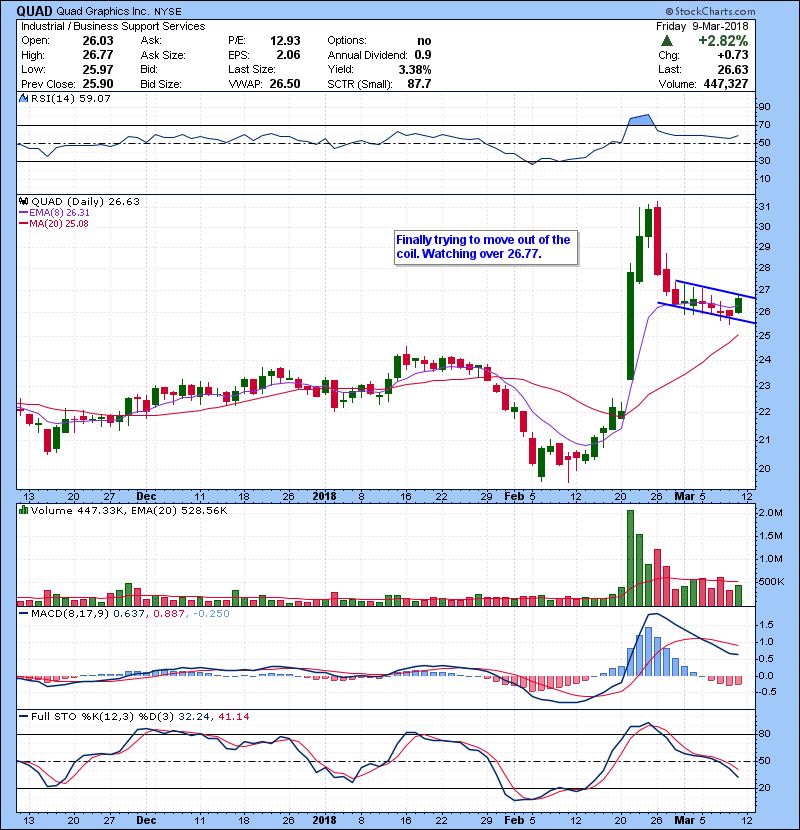The height and width of the screenshot is (830, 800).
Task: Click the date Friday 9-Mar-2018
Action: (702, 26)
